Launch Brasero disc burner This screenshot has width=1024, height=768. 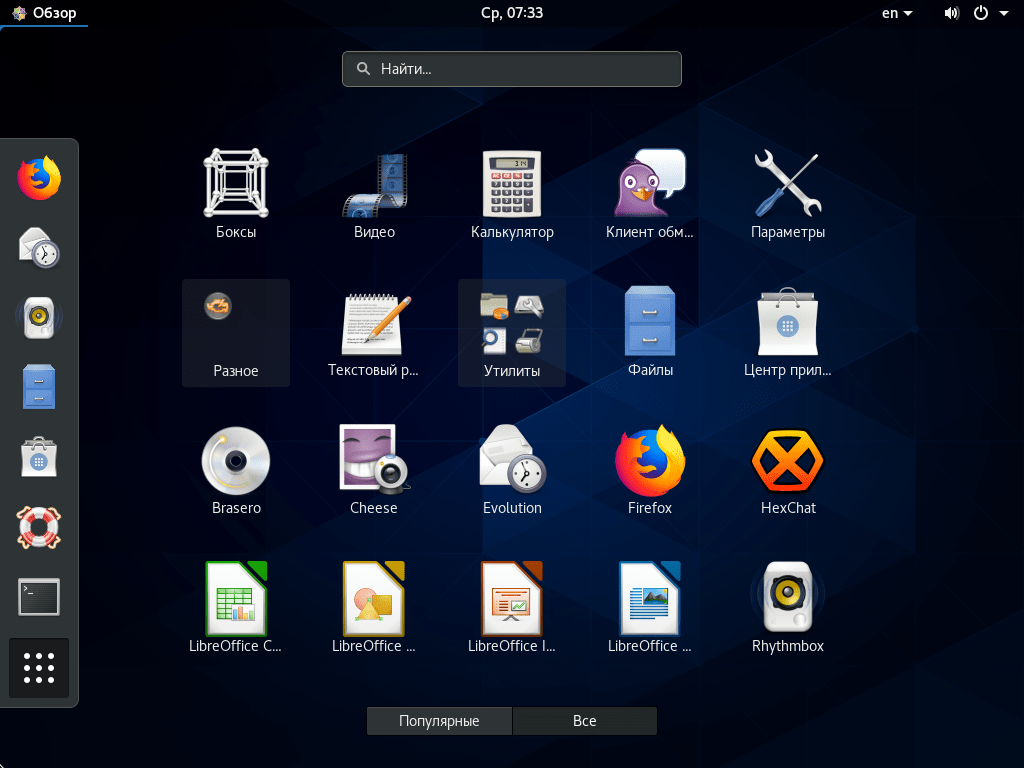[x=236, y=461]
